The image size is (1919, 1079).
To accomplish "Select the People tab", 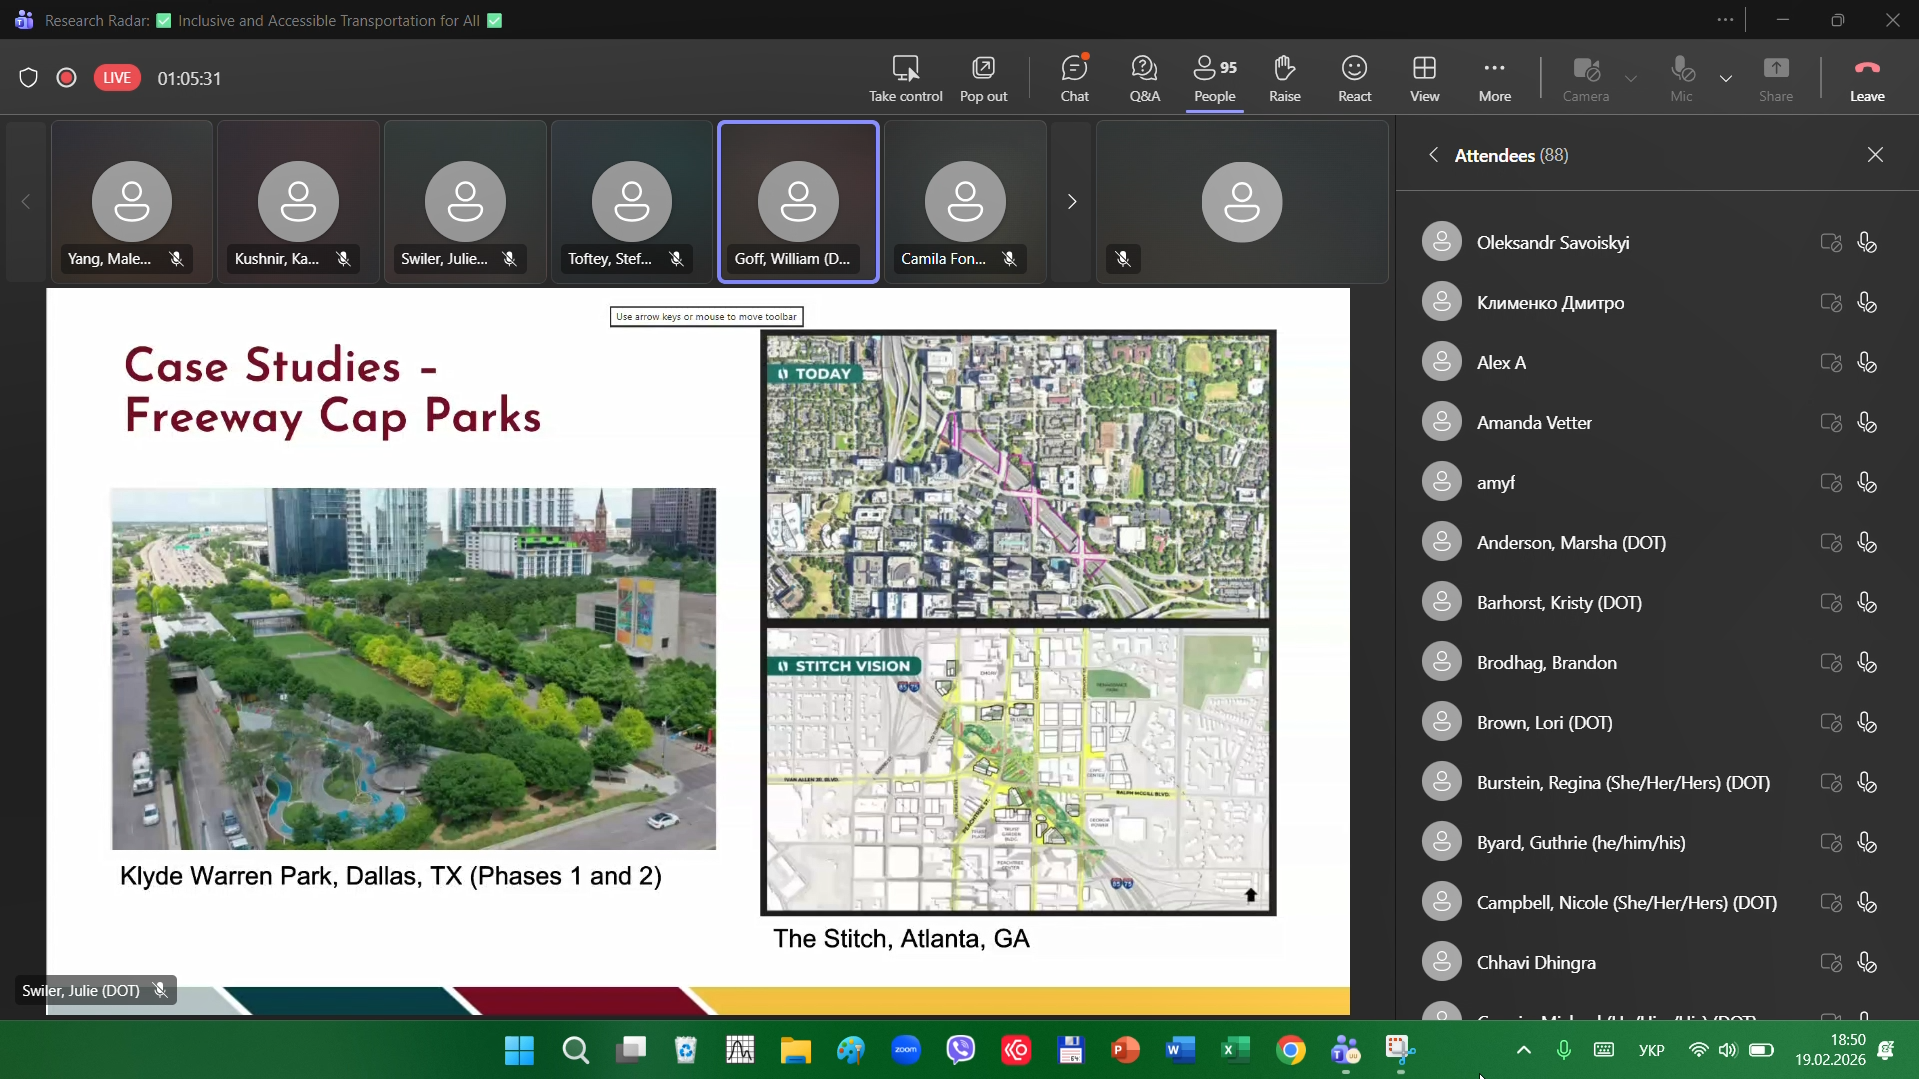I will click(1214, 78).
